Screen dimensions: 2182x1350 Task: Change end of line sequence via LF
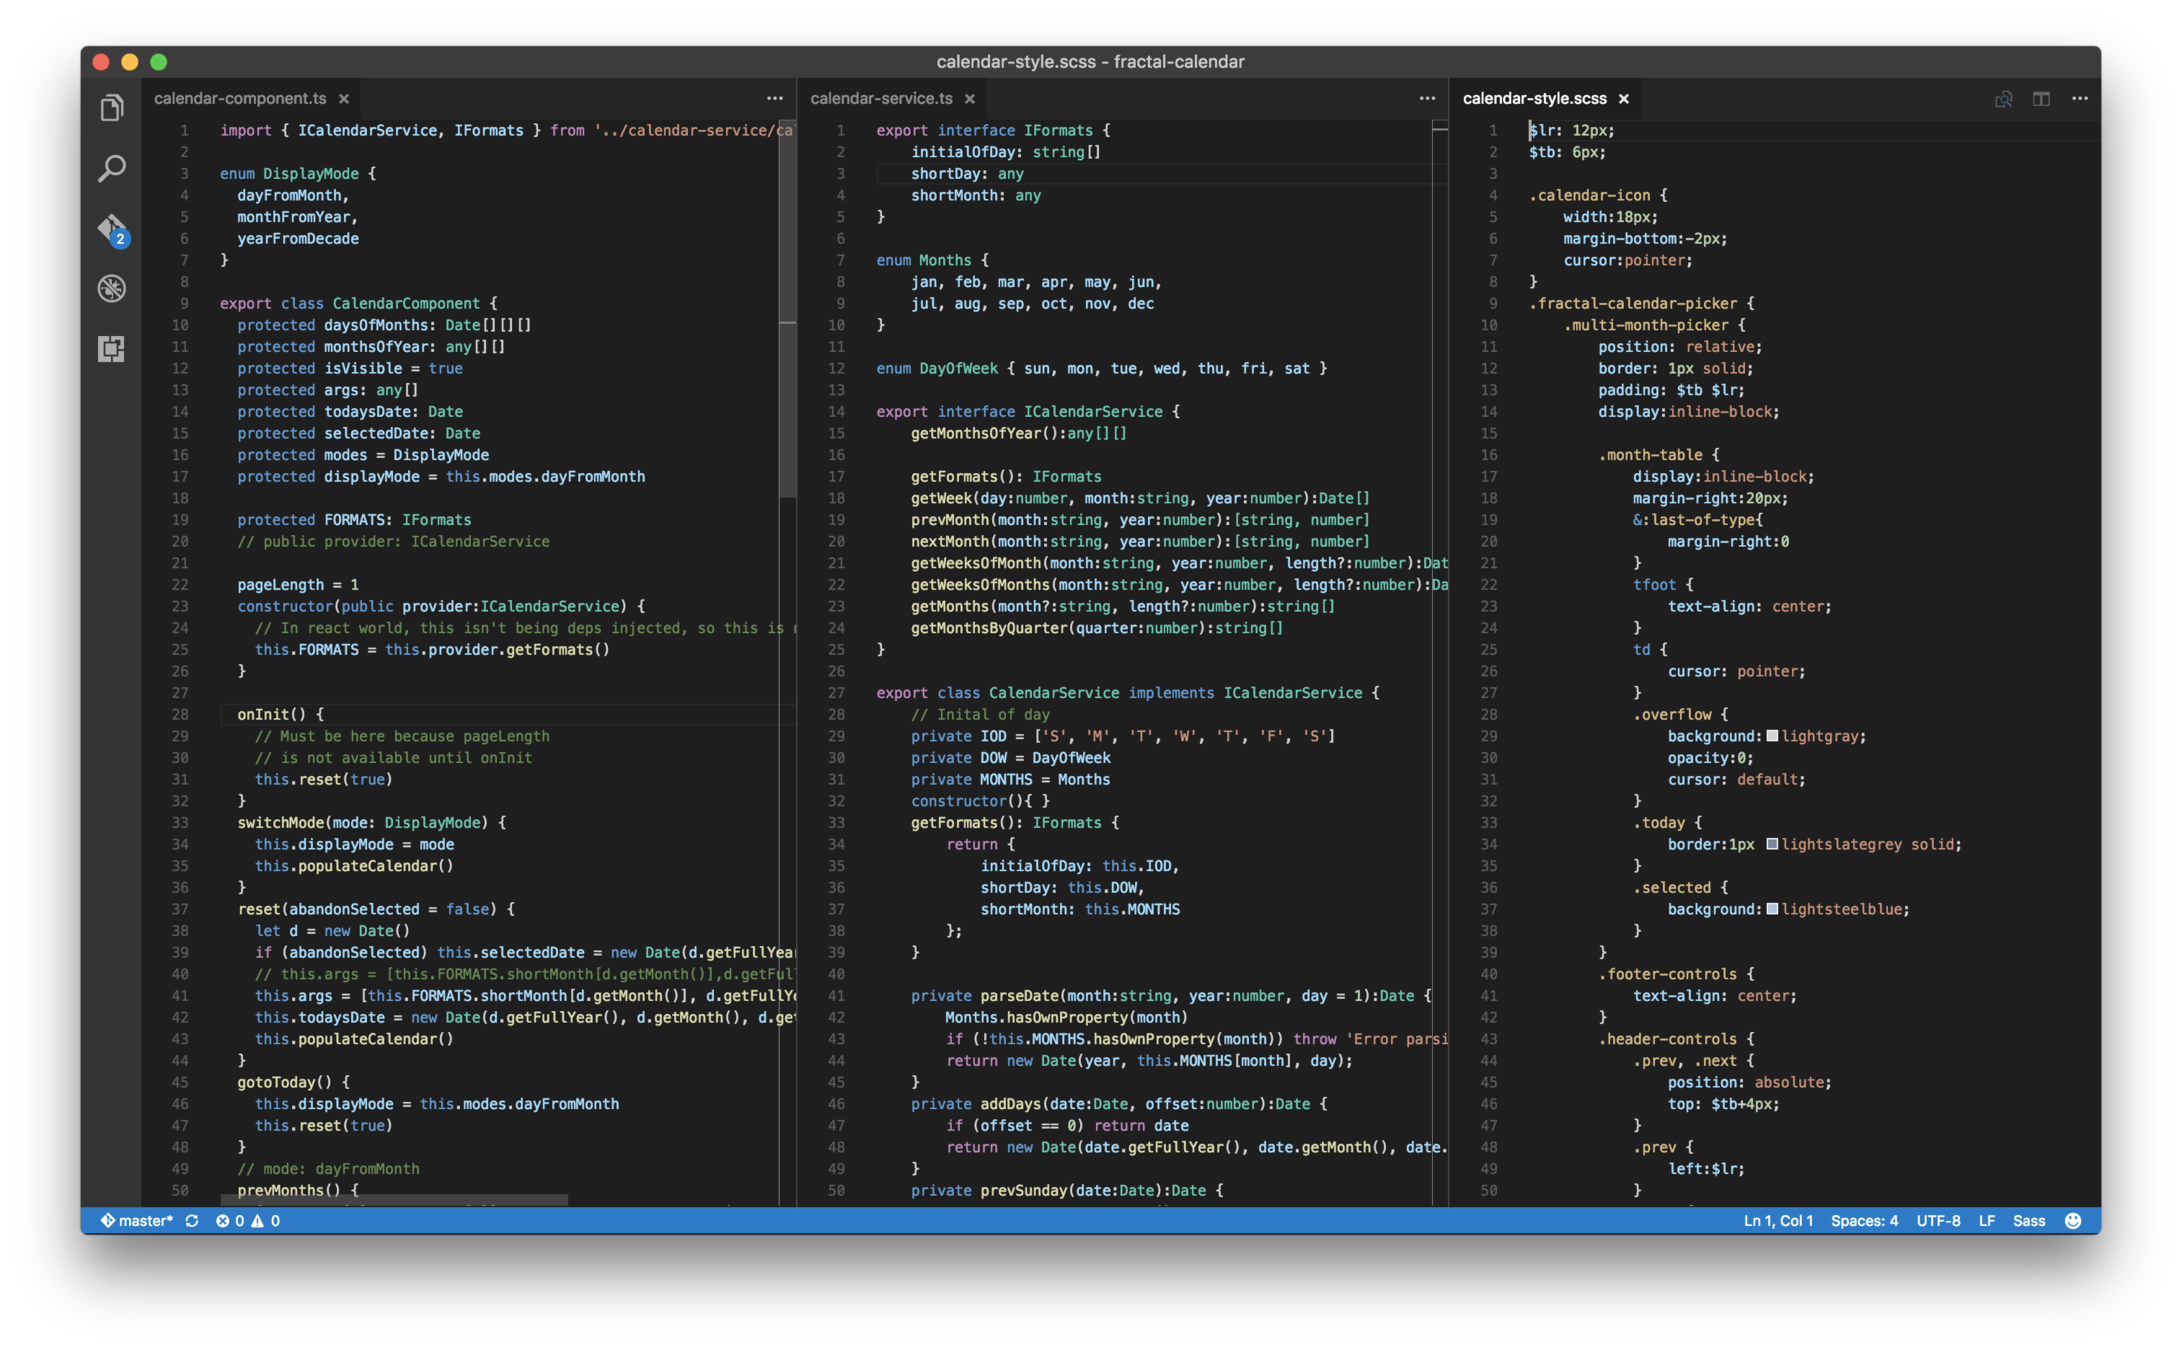click(x=1987, y=1221)
